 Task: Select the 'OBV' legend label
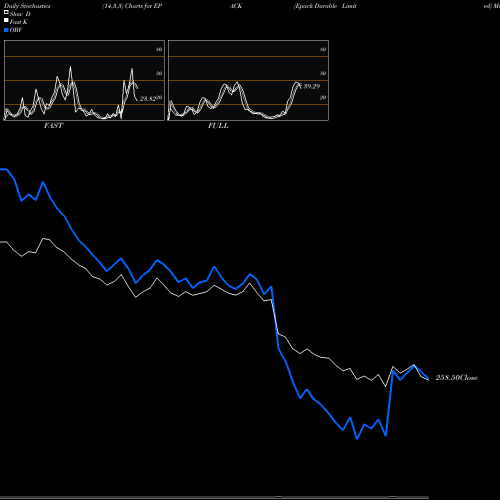point(16,30)
